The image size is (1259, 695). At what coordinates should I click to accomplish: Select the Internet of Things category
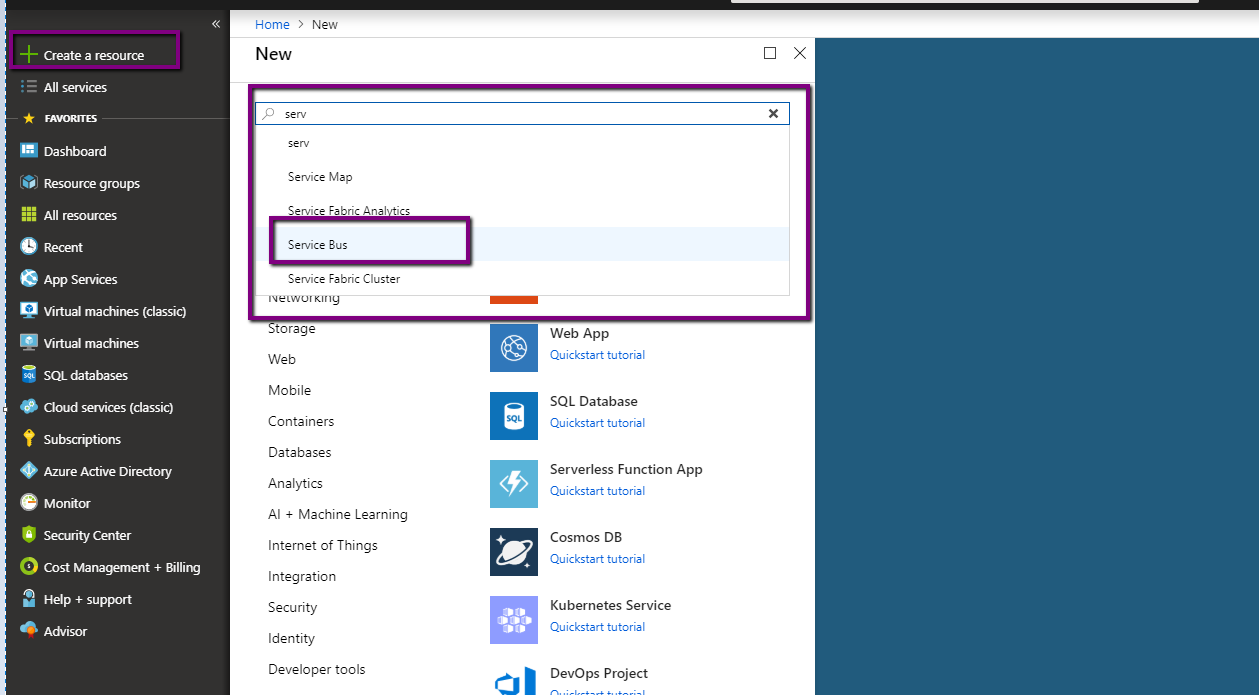[x=323, y=545]
